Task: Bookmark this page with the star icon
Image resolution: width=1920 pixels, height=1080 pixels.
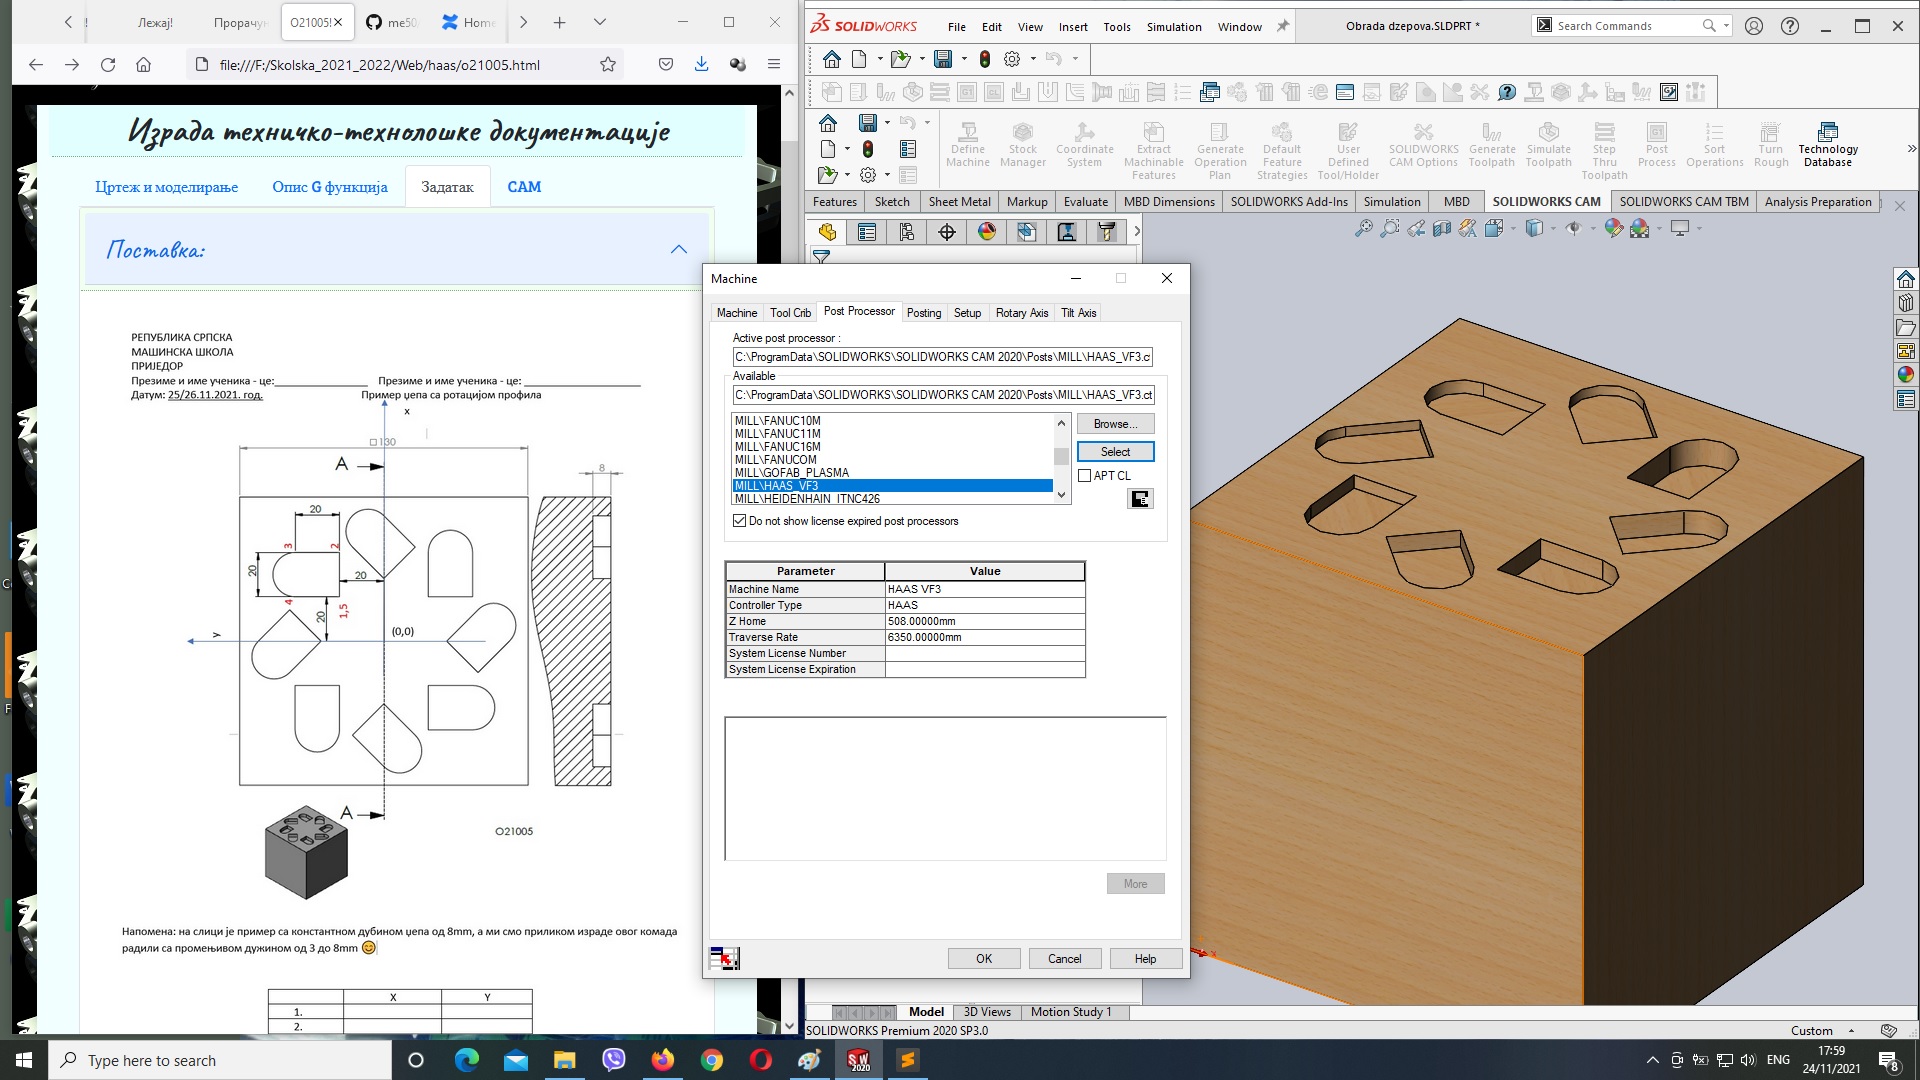Action: (x=608, y=65)
